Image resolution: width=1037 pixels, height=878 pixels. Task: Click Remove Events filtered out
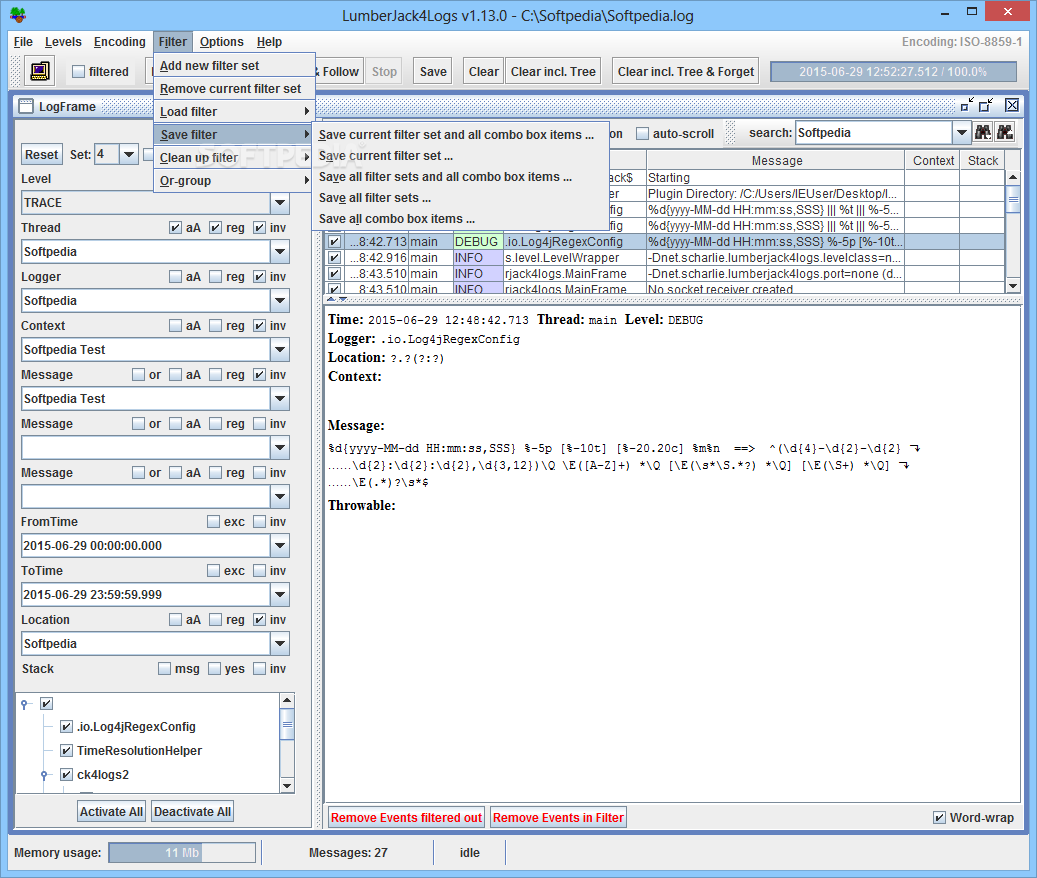406,818
